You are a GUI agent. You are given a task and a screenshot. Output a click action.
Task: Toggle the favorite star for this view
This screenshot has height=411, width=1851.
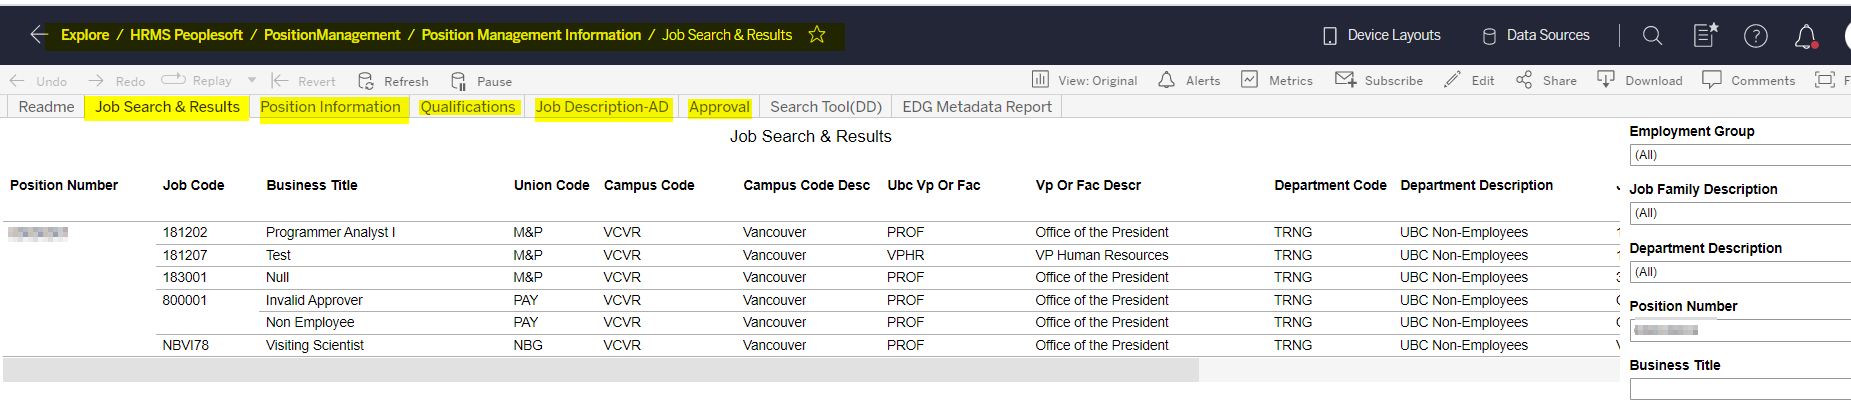(x=817, y=35)
